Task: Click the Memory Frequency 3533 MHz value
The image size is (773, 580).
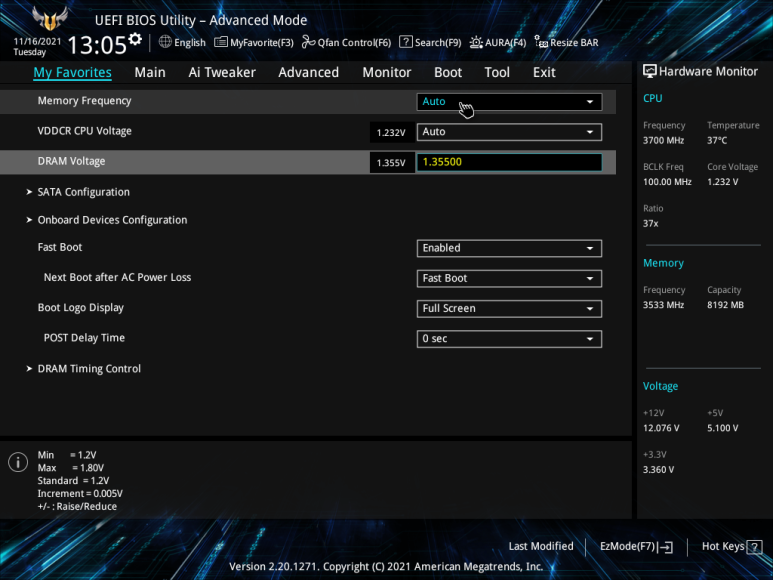Action: (664, 305)
